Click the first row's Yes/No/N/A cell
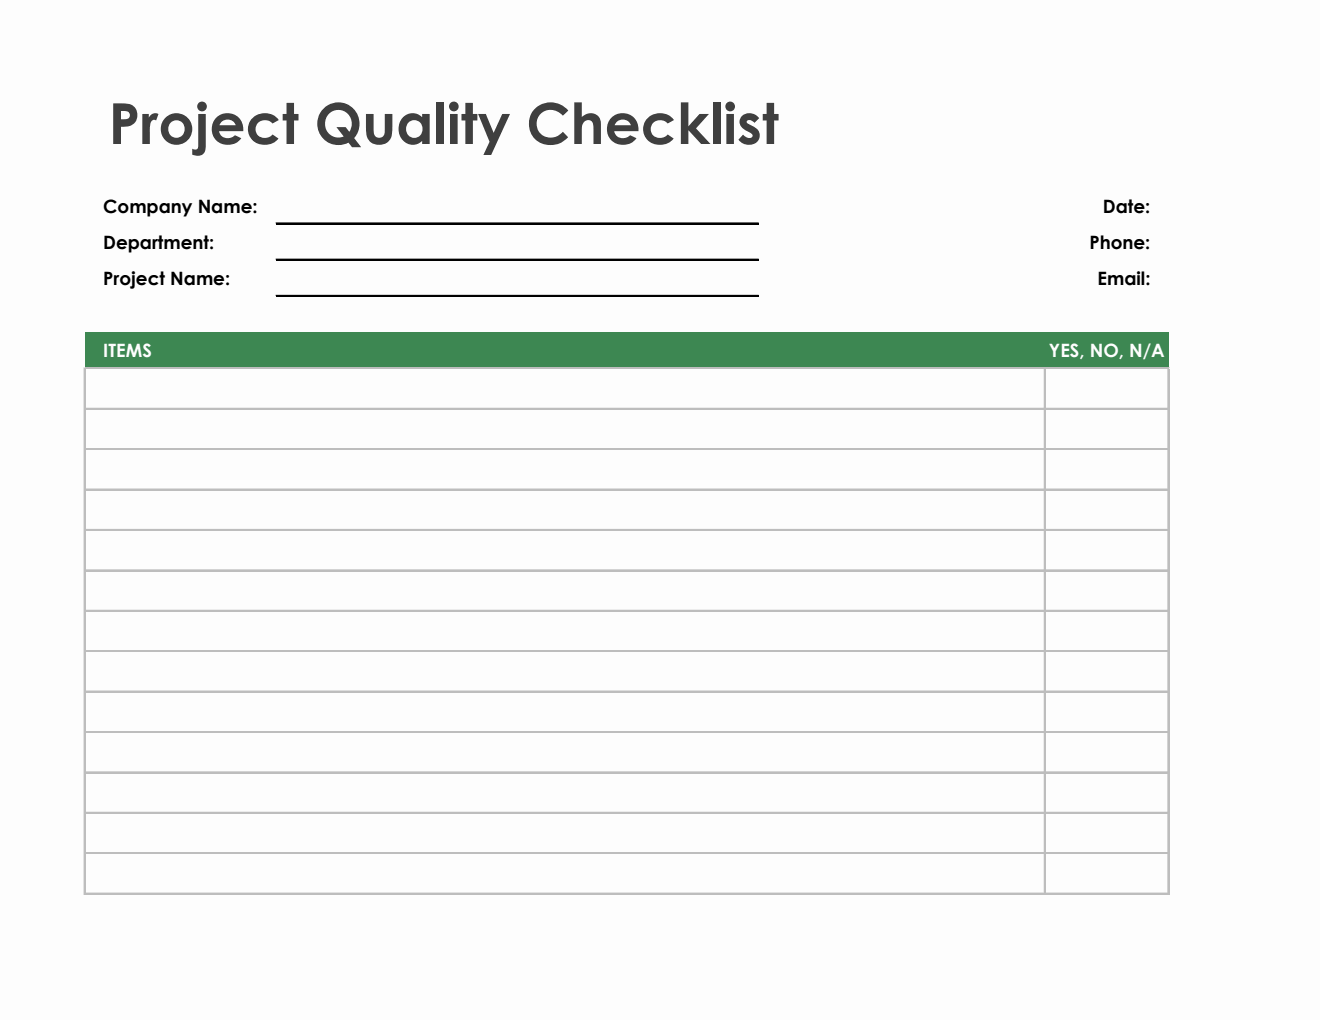The height and width of the screenshot is (1020, 1320). tap(1106, 389)
